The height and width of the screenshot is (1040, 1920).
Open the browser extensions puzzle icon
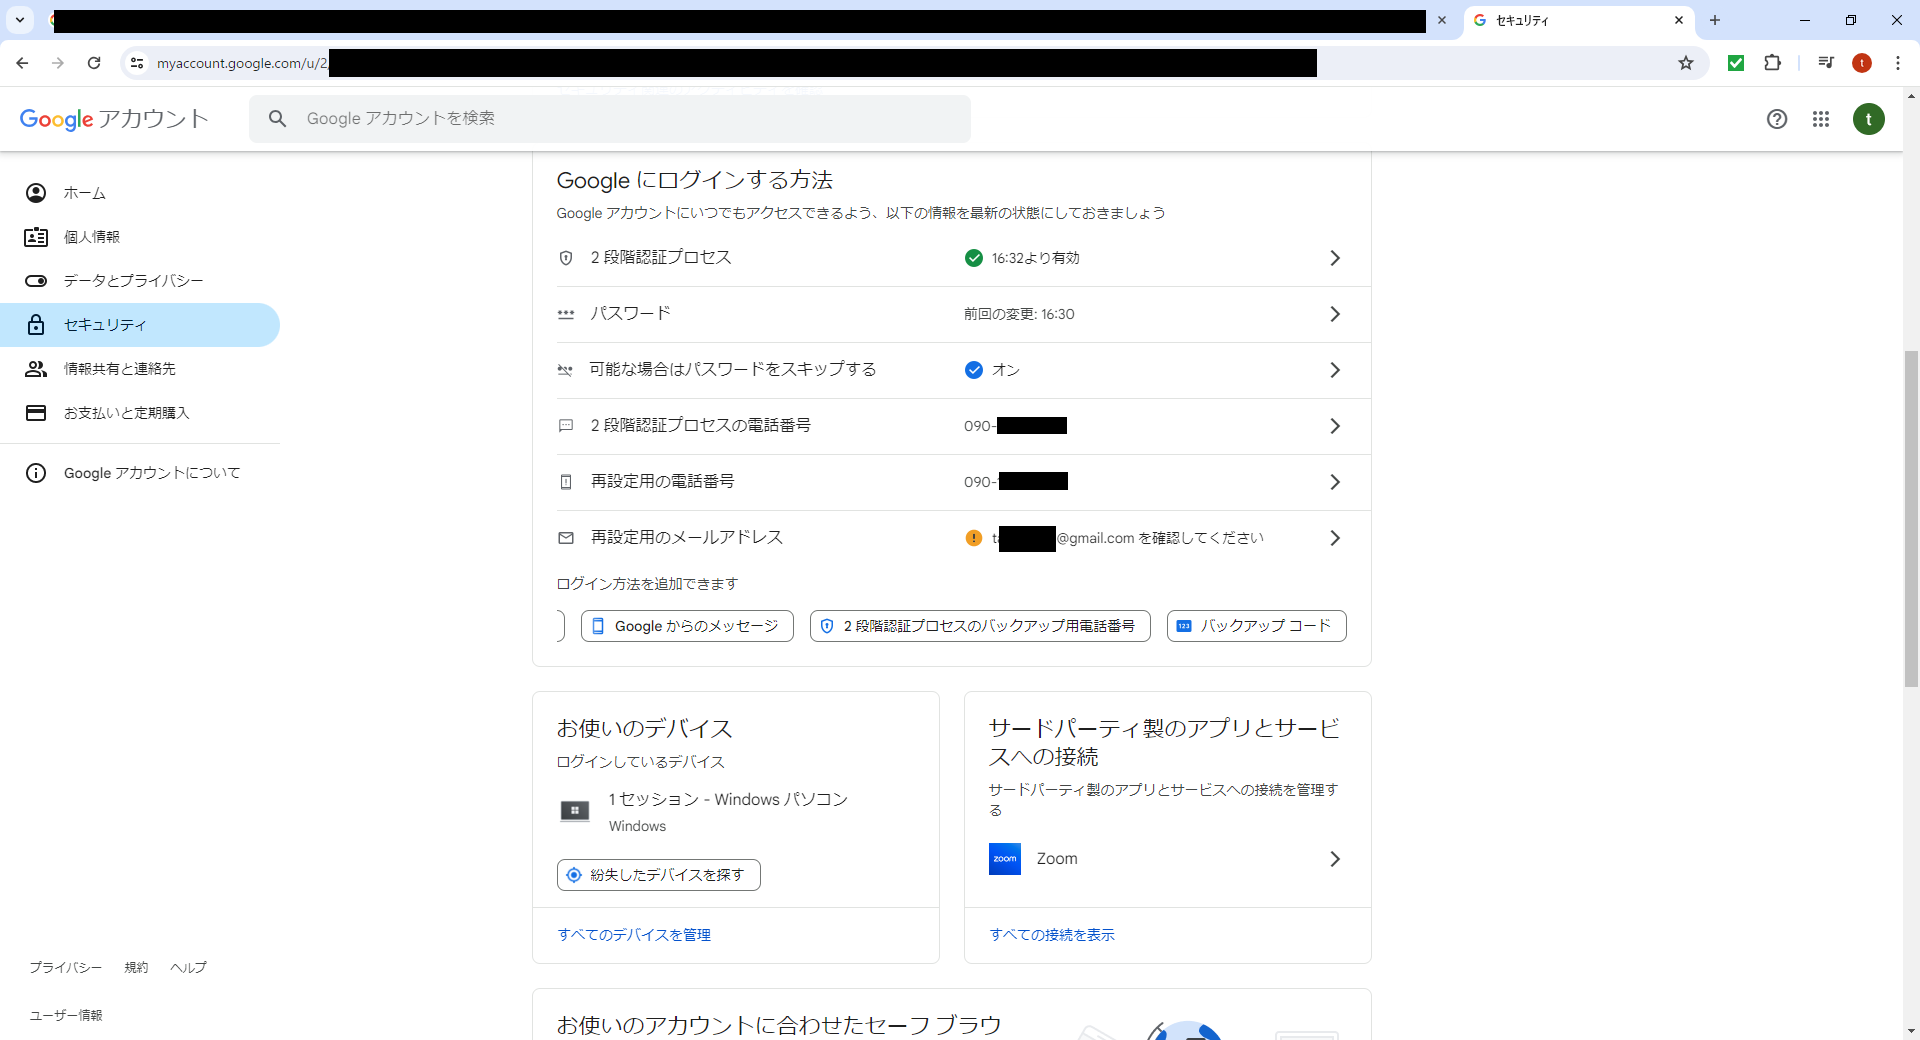click(1773, 63)
